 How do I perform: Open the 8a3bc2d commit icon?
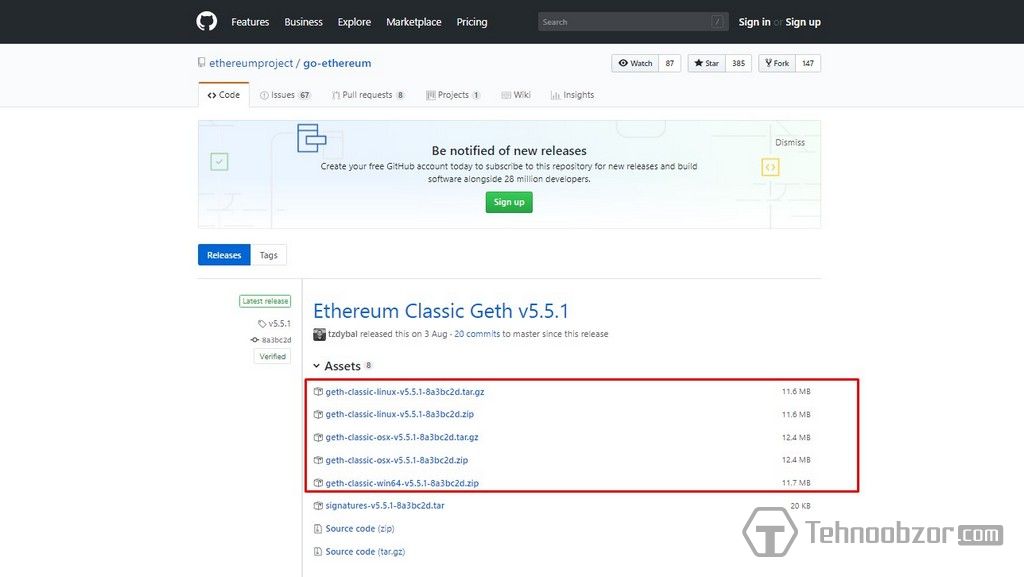[x=255, y=340]
